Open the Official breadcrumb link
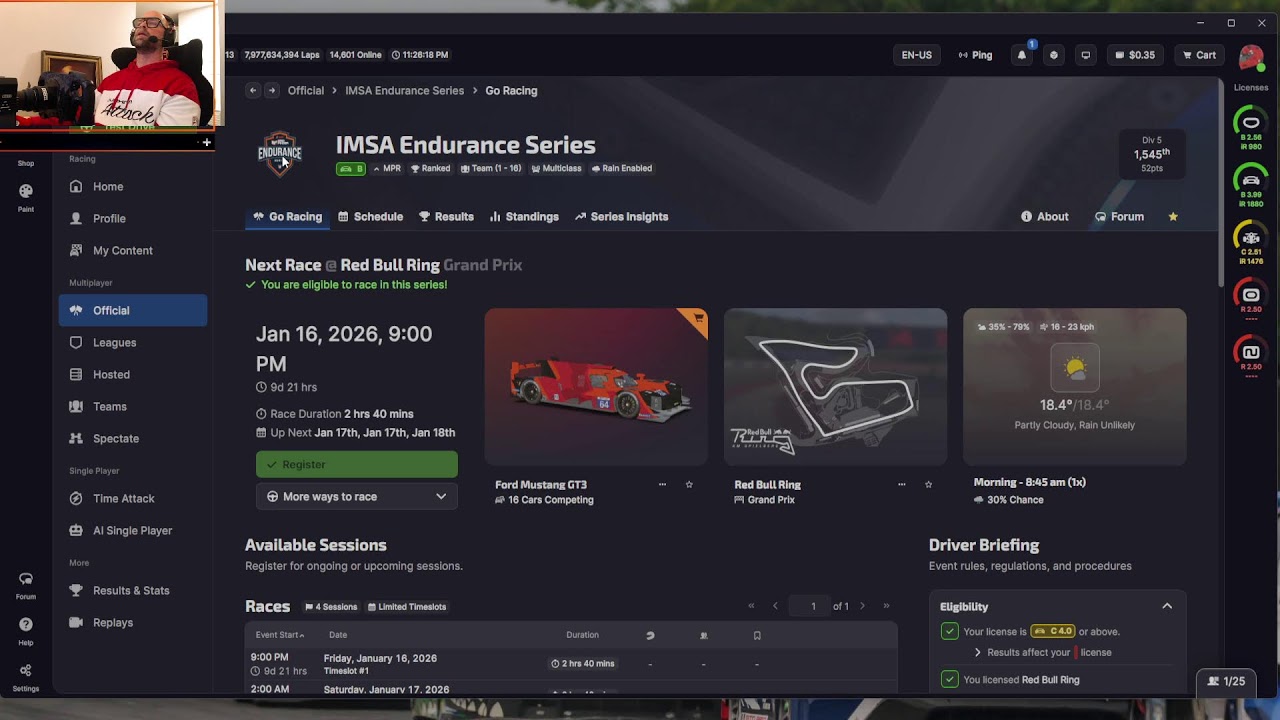Screen dimensions: 1280x720 pyautogui.click(x=306, y=90)
